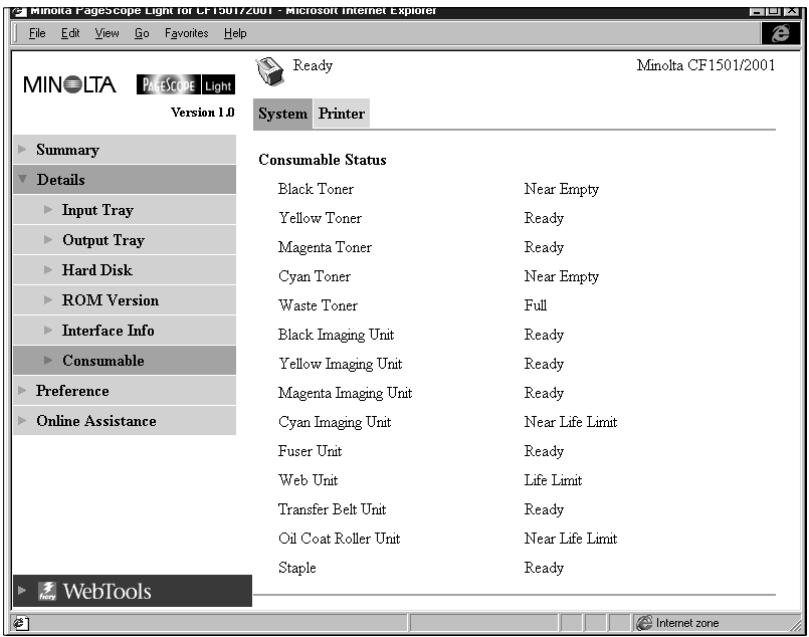Open the Go menu

[x=142, y=34]
